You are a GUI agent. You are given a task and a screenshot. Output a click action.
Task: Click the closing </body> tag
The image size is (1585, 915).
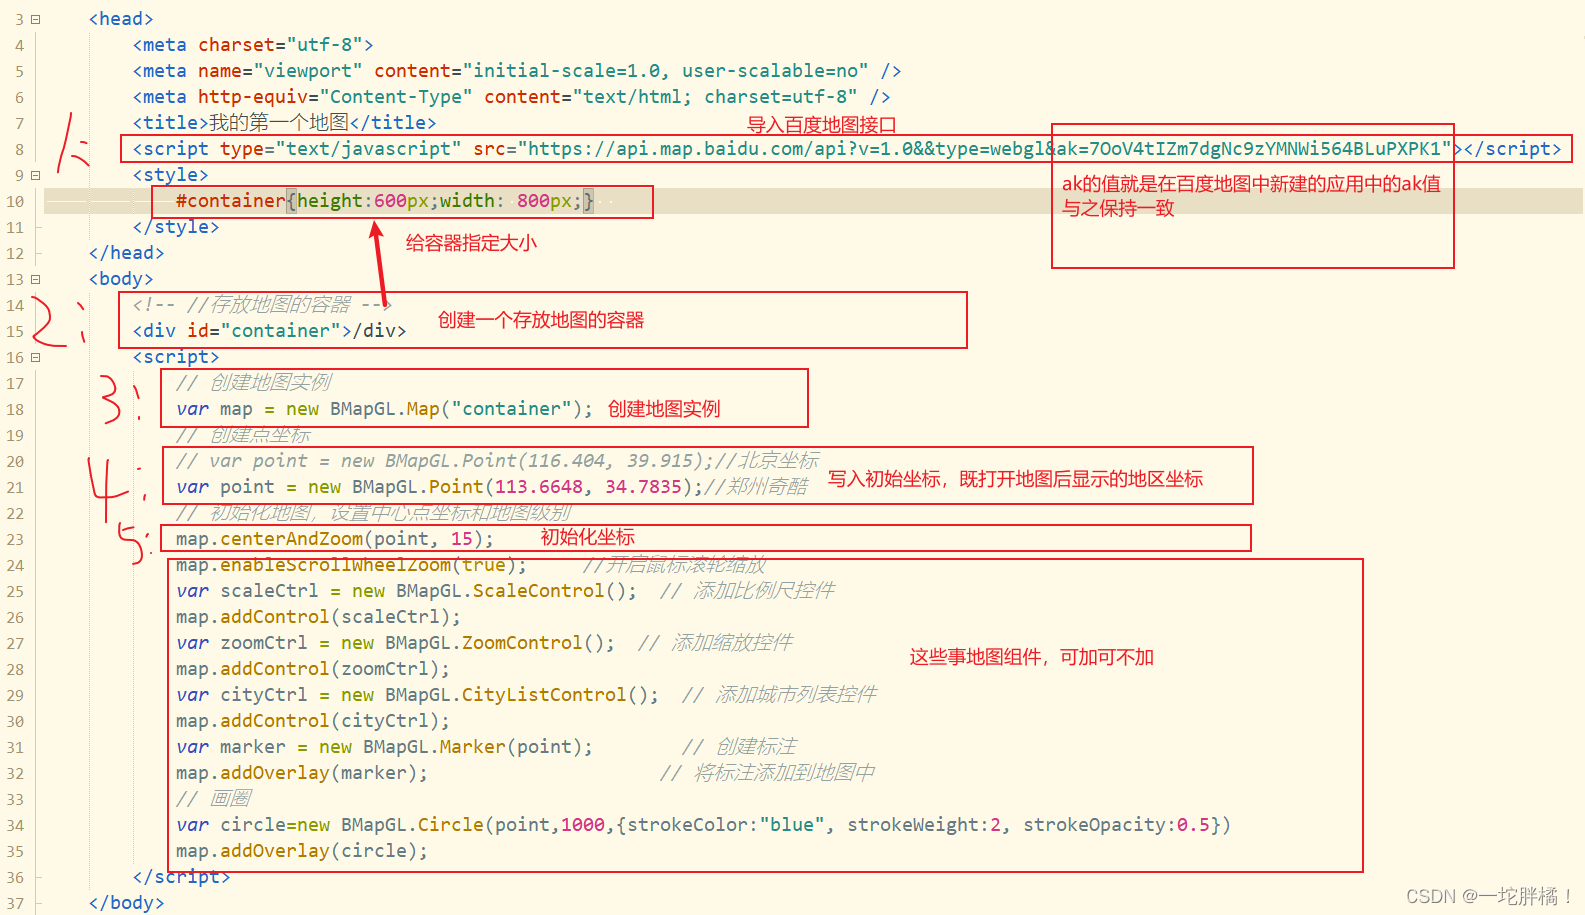click(x=126, y=903)
